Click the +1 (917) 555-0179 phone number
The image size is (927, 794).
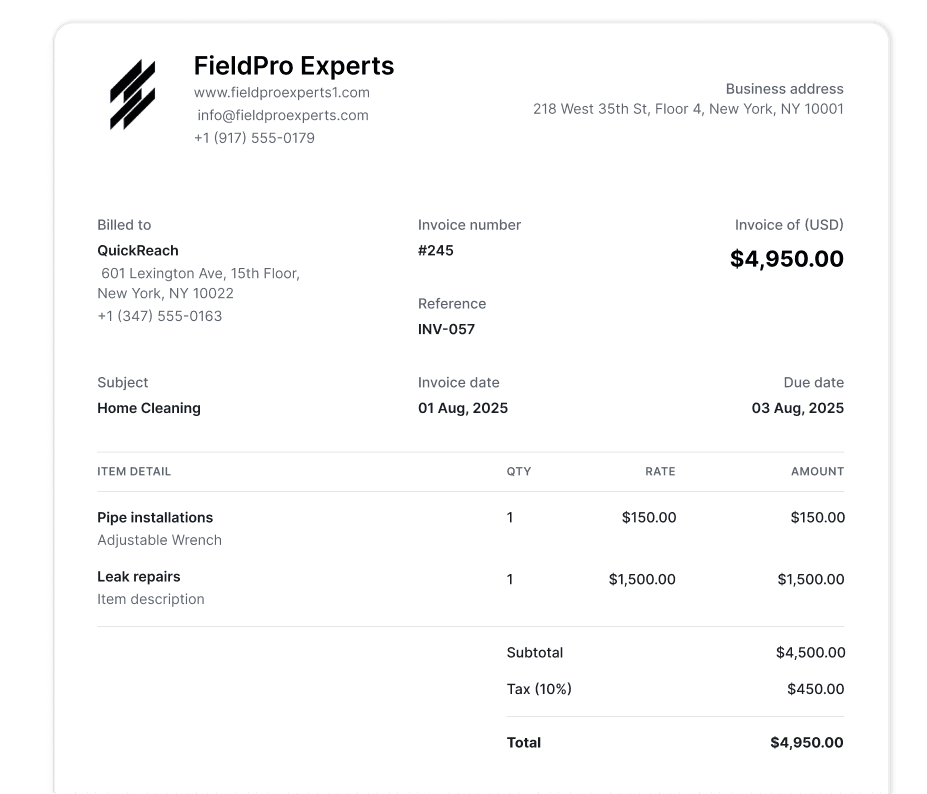click(254, 138)
